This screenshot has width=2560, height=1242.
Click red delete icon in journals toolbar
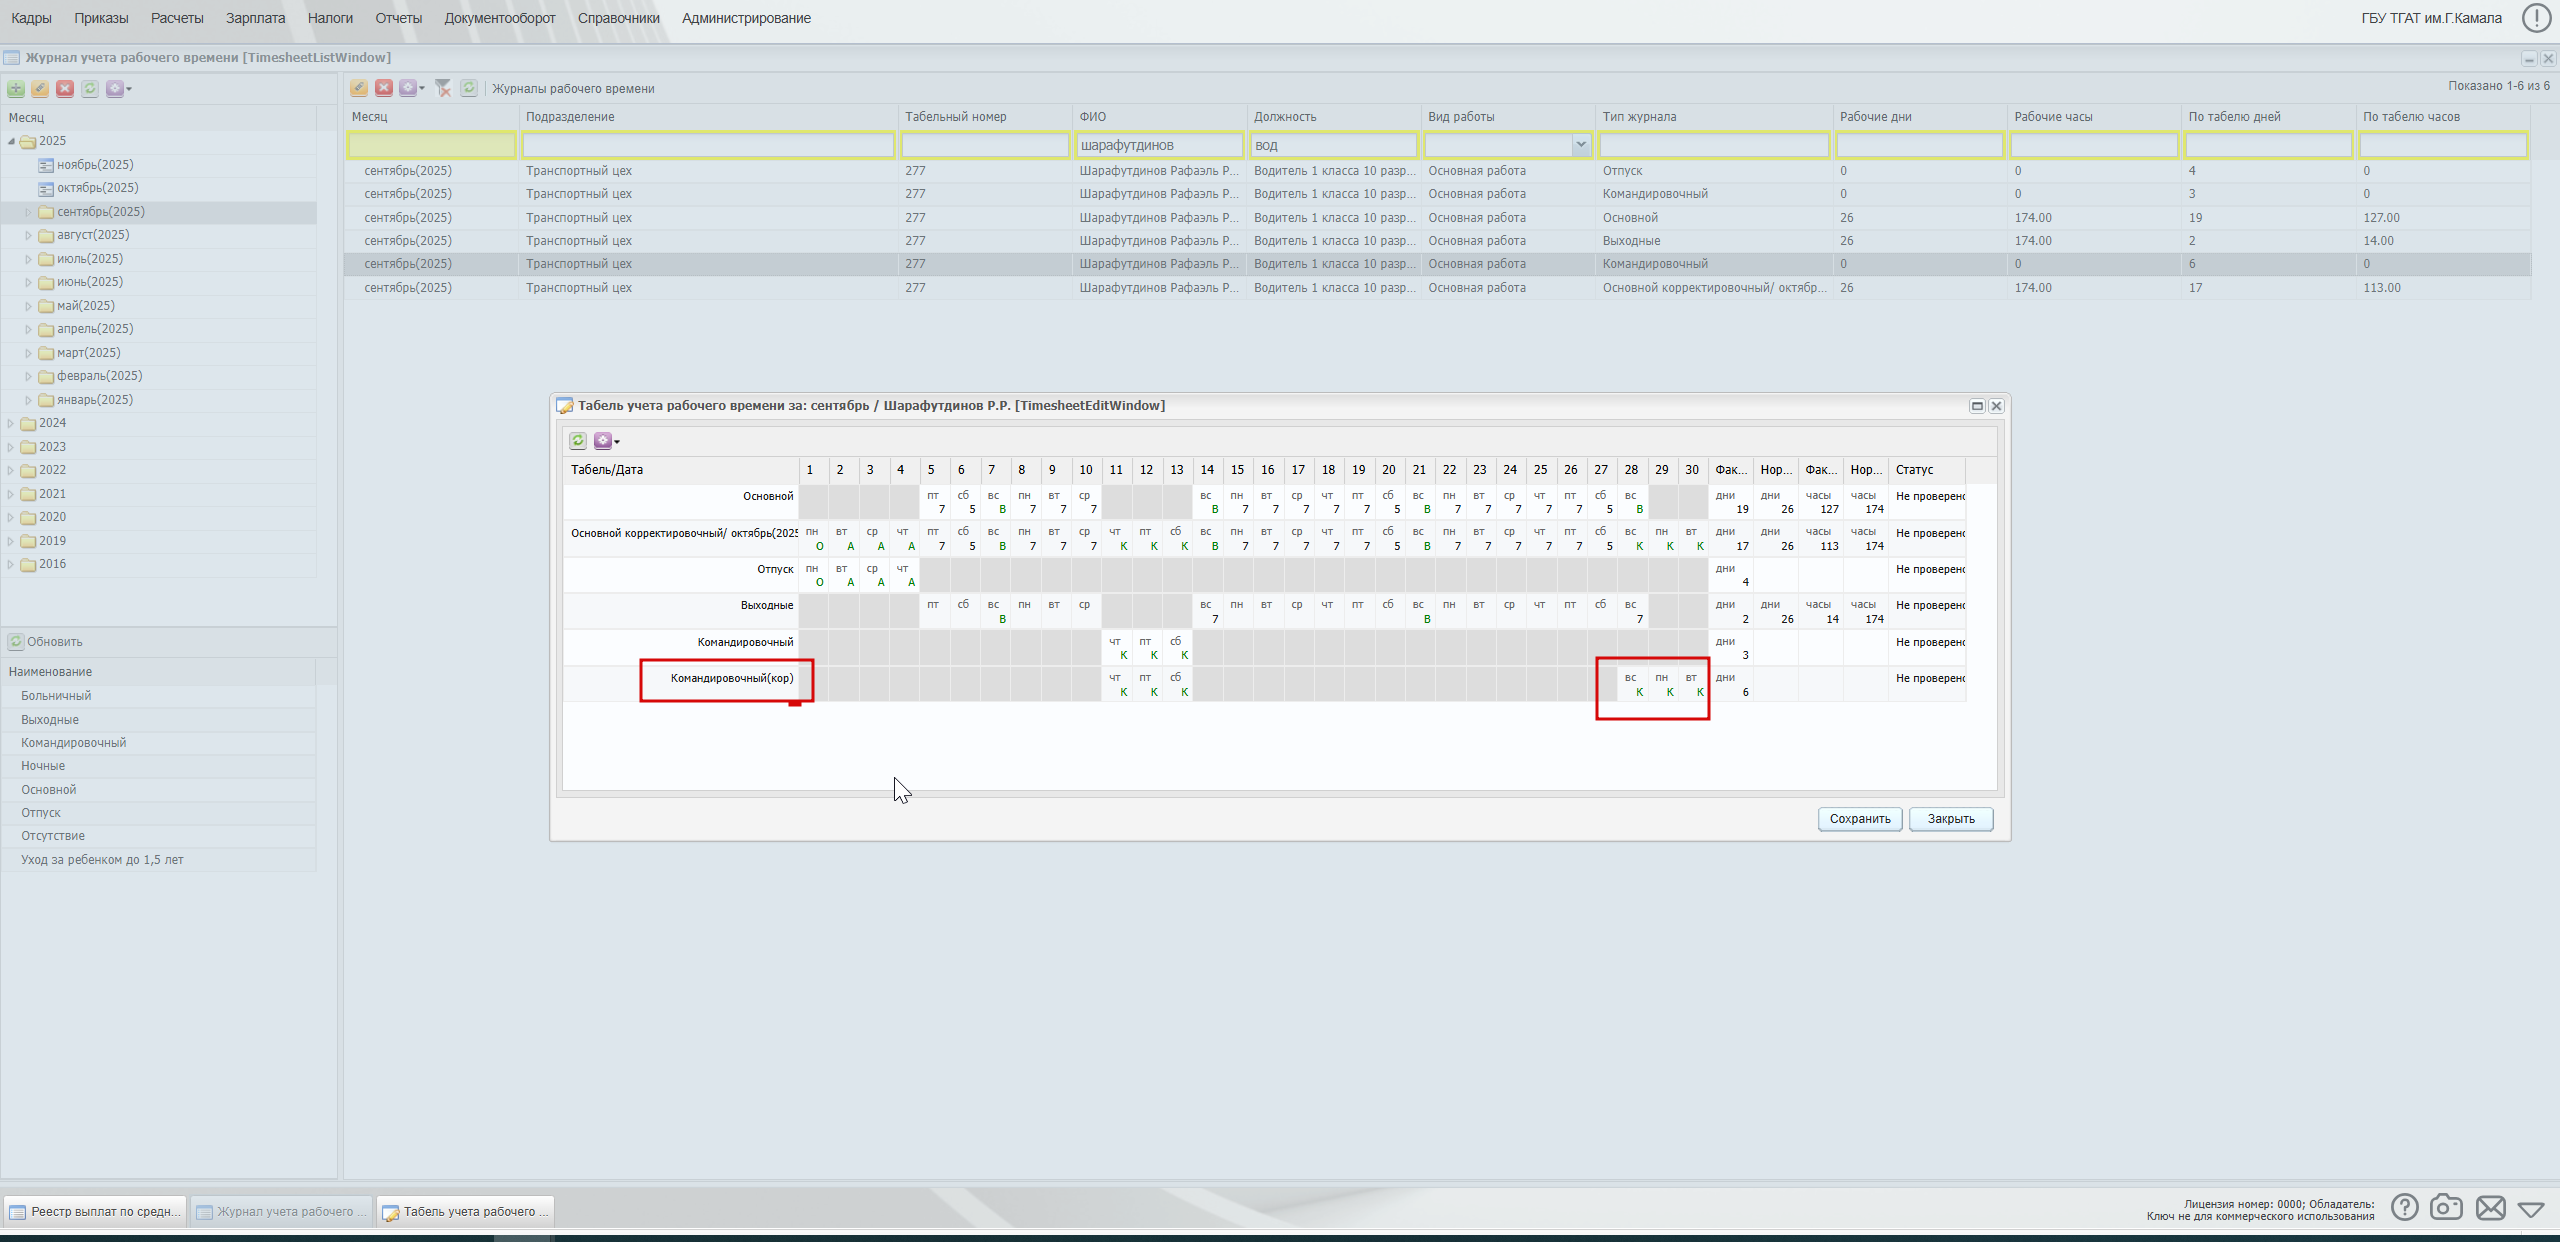(x=383, y=88)
